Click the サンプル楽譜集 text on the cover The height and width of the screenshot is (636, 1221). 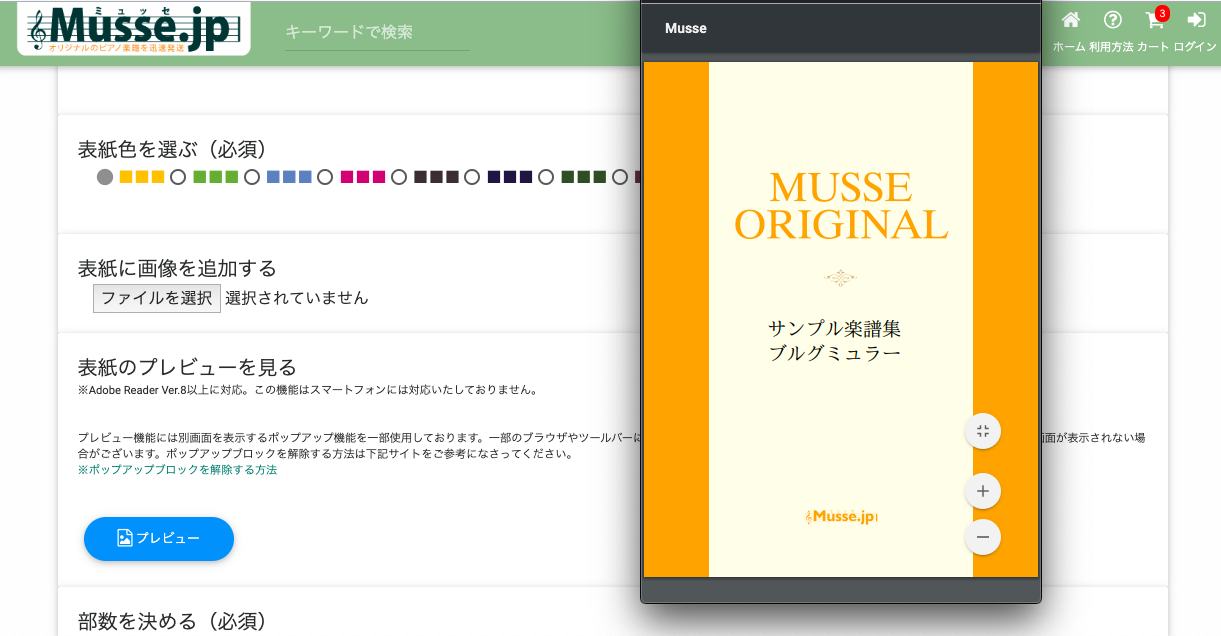pos(835,328)
